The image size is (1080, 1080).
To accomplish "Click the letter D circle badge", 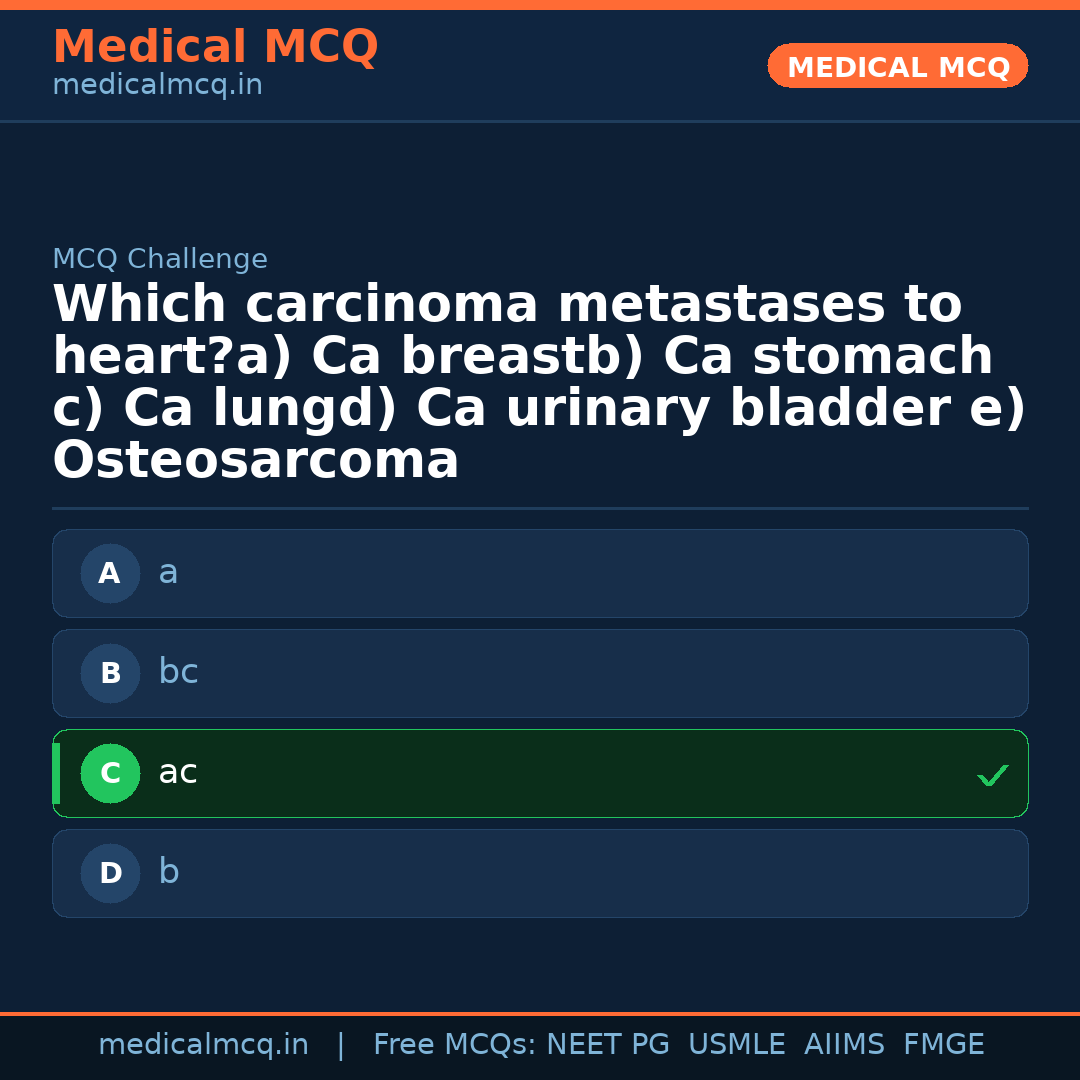I will point(110,873).
